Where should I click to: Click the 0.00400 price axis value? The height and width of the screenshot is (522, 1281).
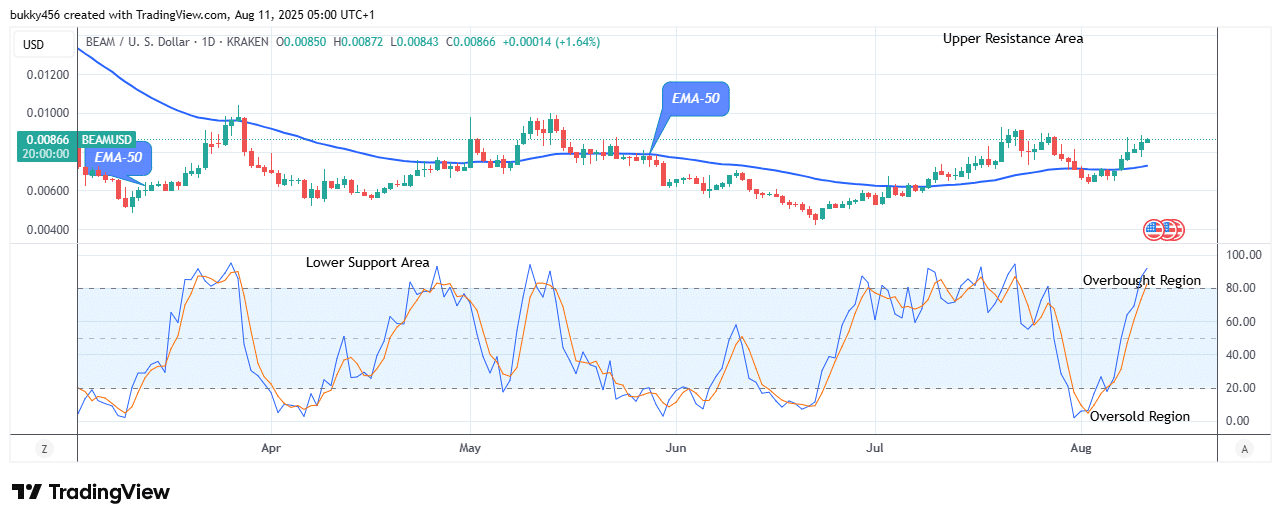(47, 230)
